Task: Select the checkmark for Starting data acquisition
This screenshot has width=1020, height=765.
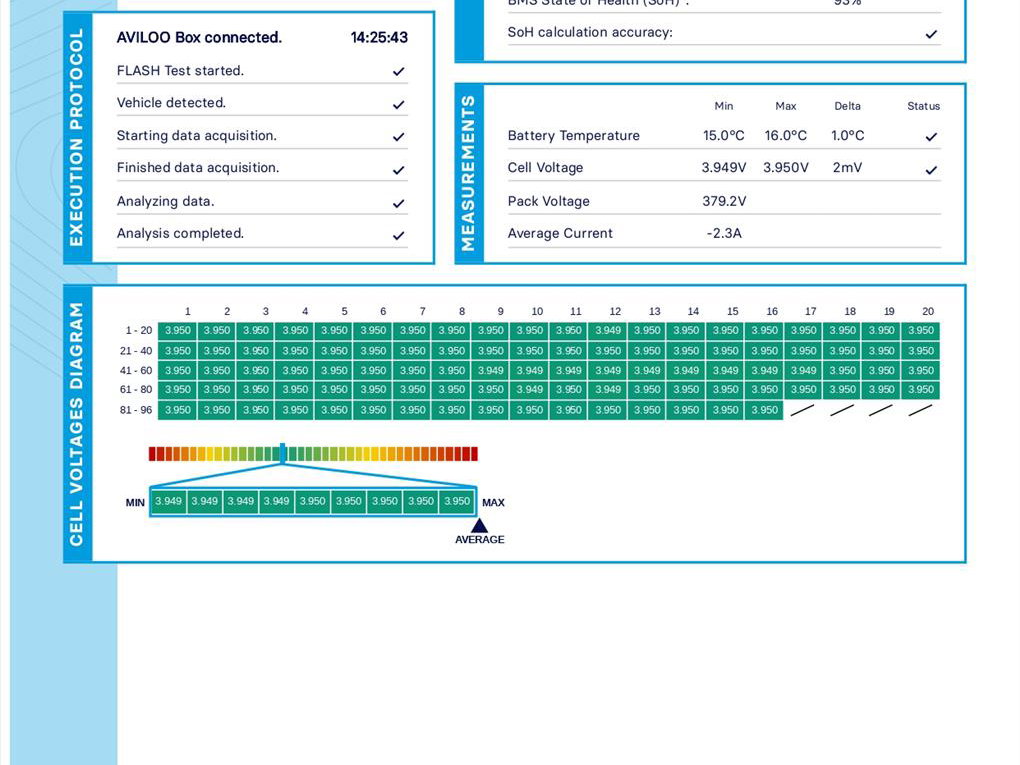Action: point(398,137)
